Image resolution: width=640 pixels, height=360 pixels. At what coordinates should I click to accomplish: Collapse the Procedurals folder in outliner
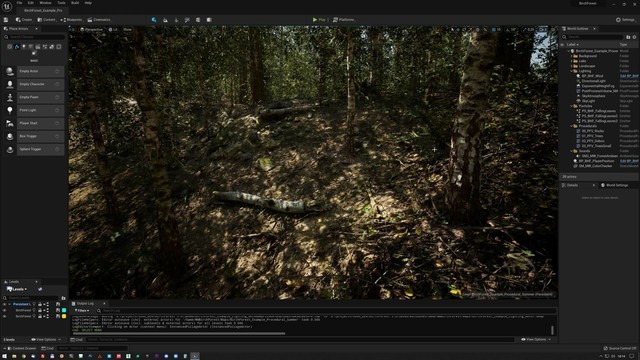coord(571,126)
